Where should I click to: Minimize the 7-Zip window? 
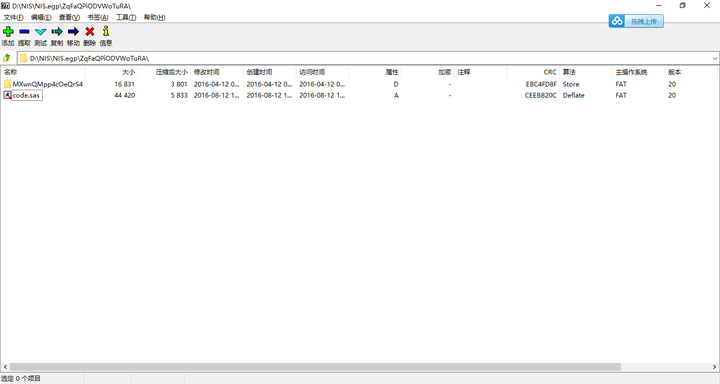659,6
